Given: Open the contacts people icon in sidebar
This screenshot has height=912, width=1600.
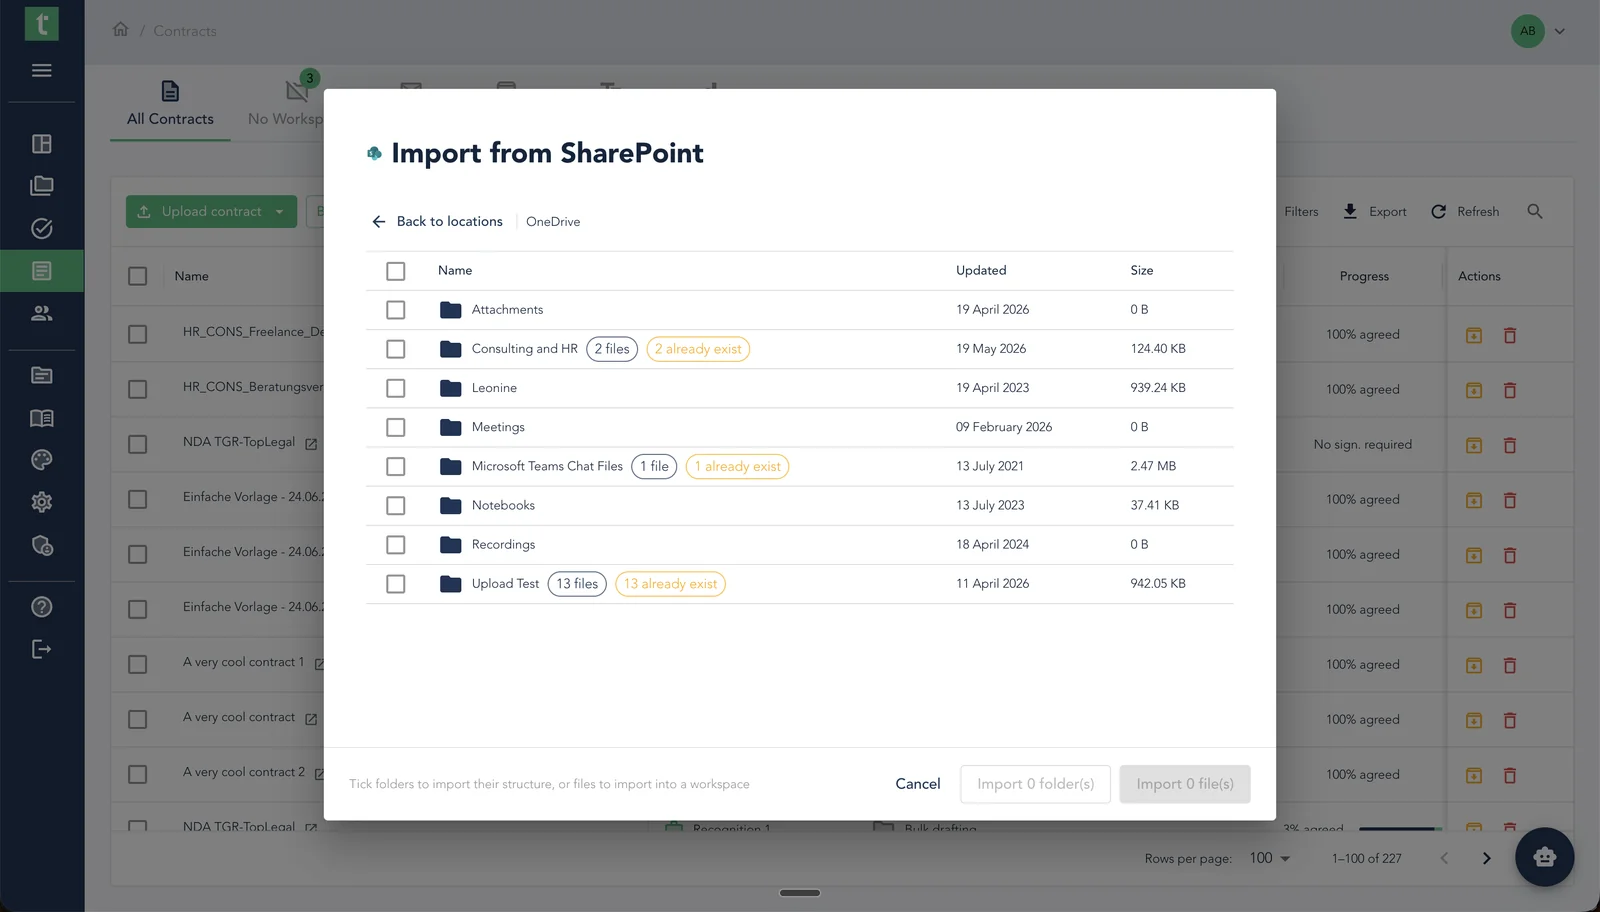Looking at the screenshot, I should [x=41, y=313].
